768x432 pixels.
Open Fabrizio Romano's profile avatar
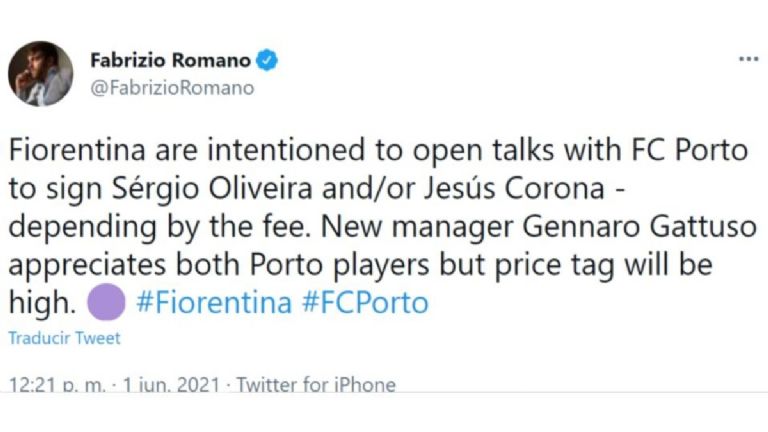41,73
